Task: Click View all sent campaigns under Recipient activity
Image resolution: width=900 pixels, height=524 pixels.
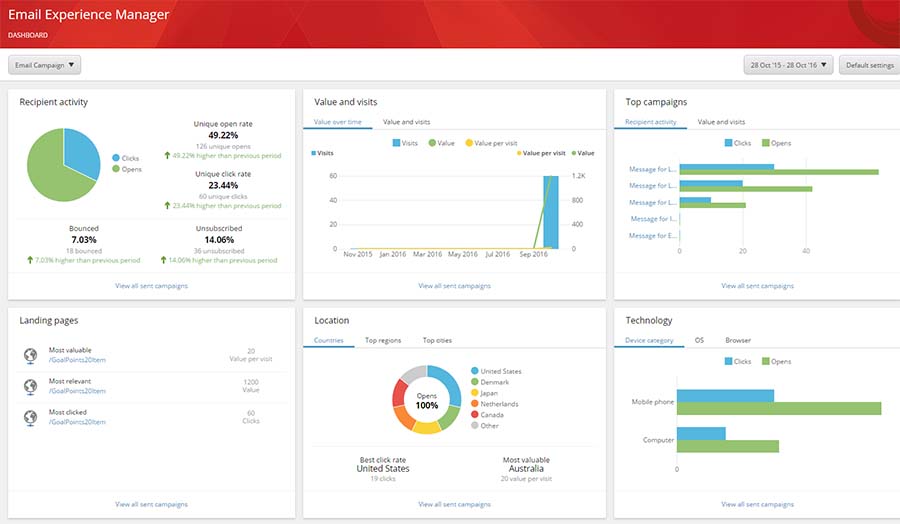Action: pos(151,286)
